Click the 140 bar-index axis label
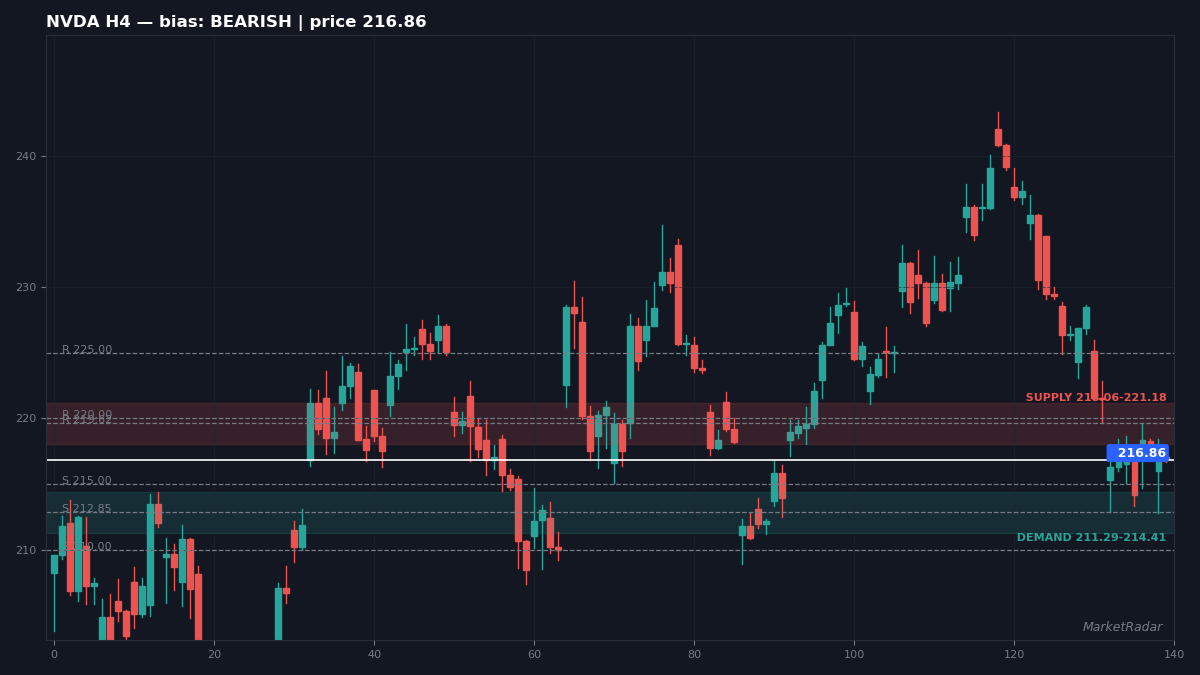Image resolution: width=1200 pixels, height=675 pixels. [1174, 655]
